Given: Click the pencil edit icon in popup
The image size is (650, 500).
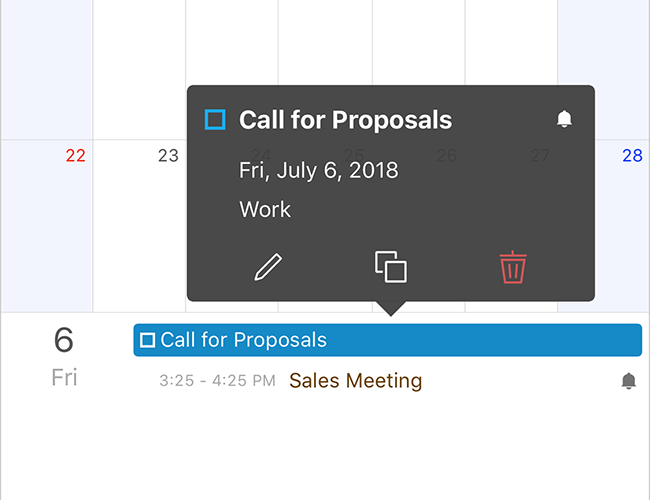Looking at the screenshot, I should click(268, 267).
